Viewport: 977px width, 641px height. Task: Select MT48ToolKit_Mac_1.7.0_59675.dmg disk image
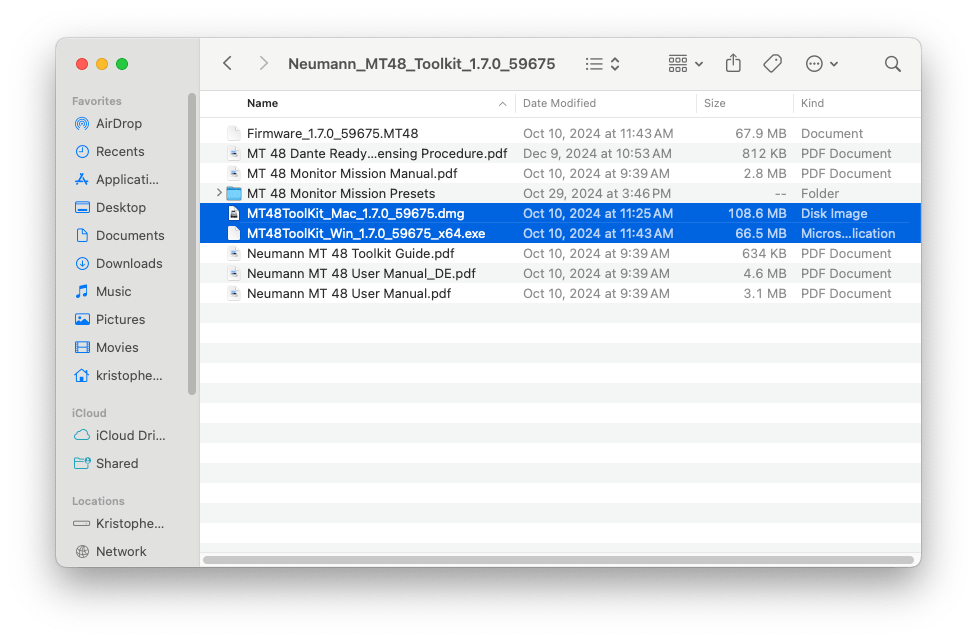point(355,213)
